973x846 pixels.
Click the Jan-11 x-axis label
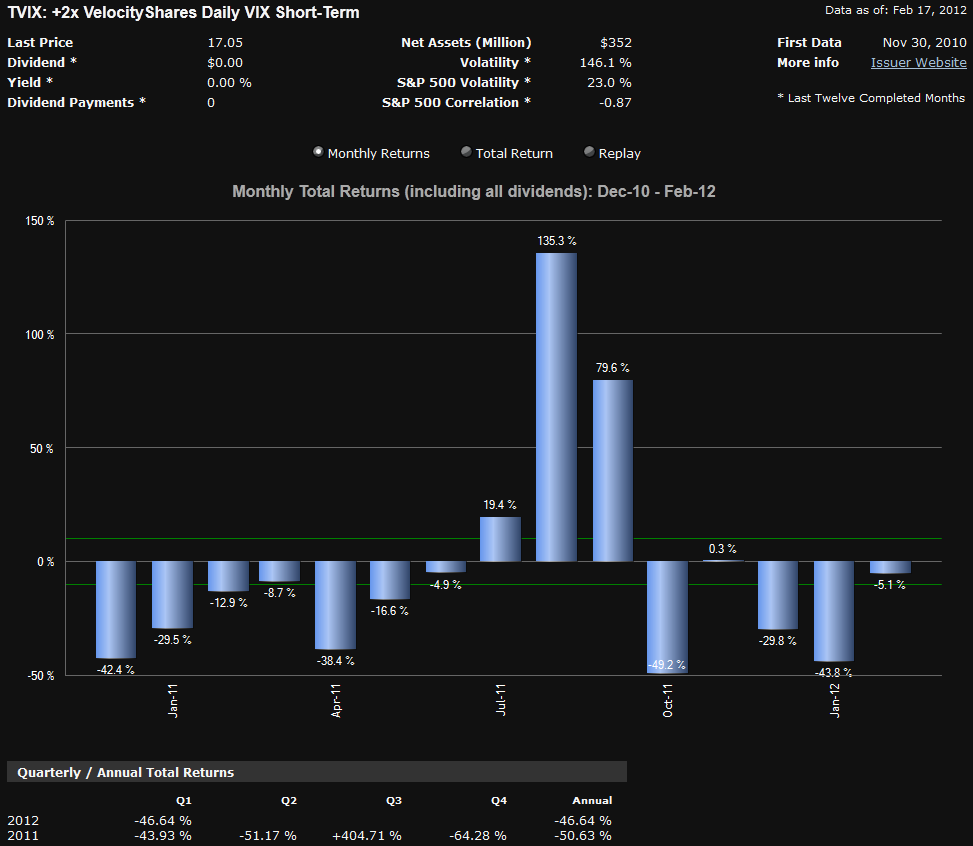pos(173,701)
